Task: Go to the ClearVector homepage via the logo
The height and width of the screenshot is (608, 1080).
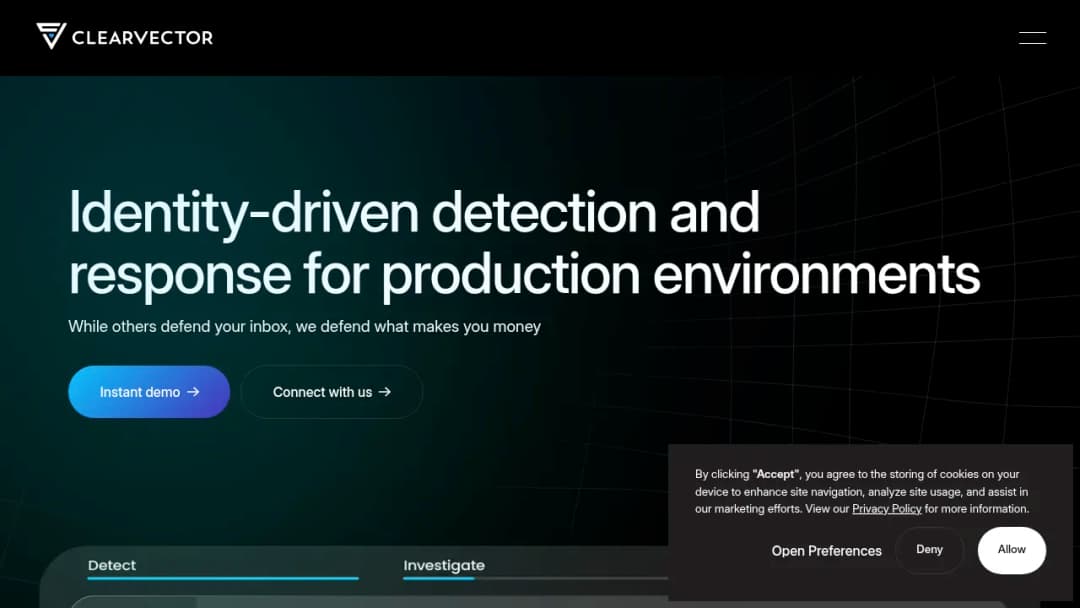Action: click(125, 36)
